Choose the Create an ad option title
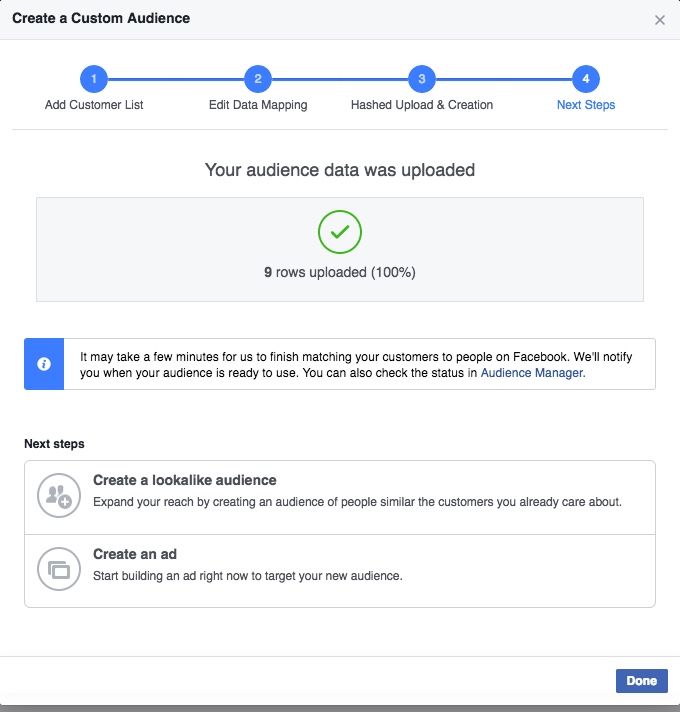Image resolution: width=680 pixels, height=712 pixels. pyautogui.click(x=135, y=554)
